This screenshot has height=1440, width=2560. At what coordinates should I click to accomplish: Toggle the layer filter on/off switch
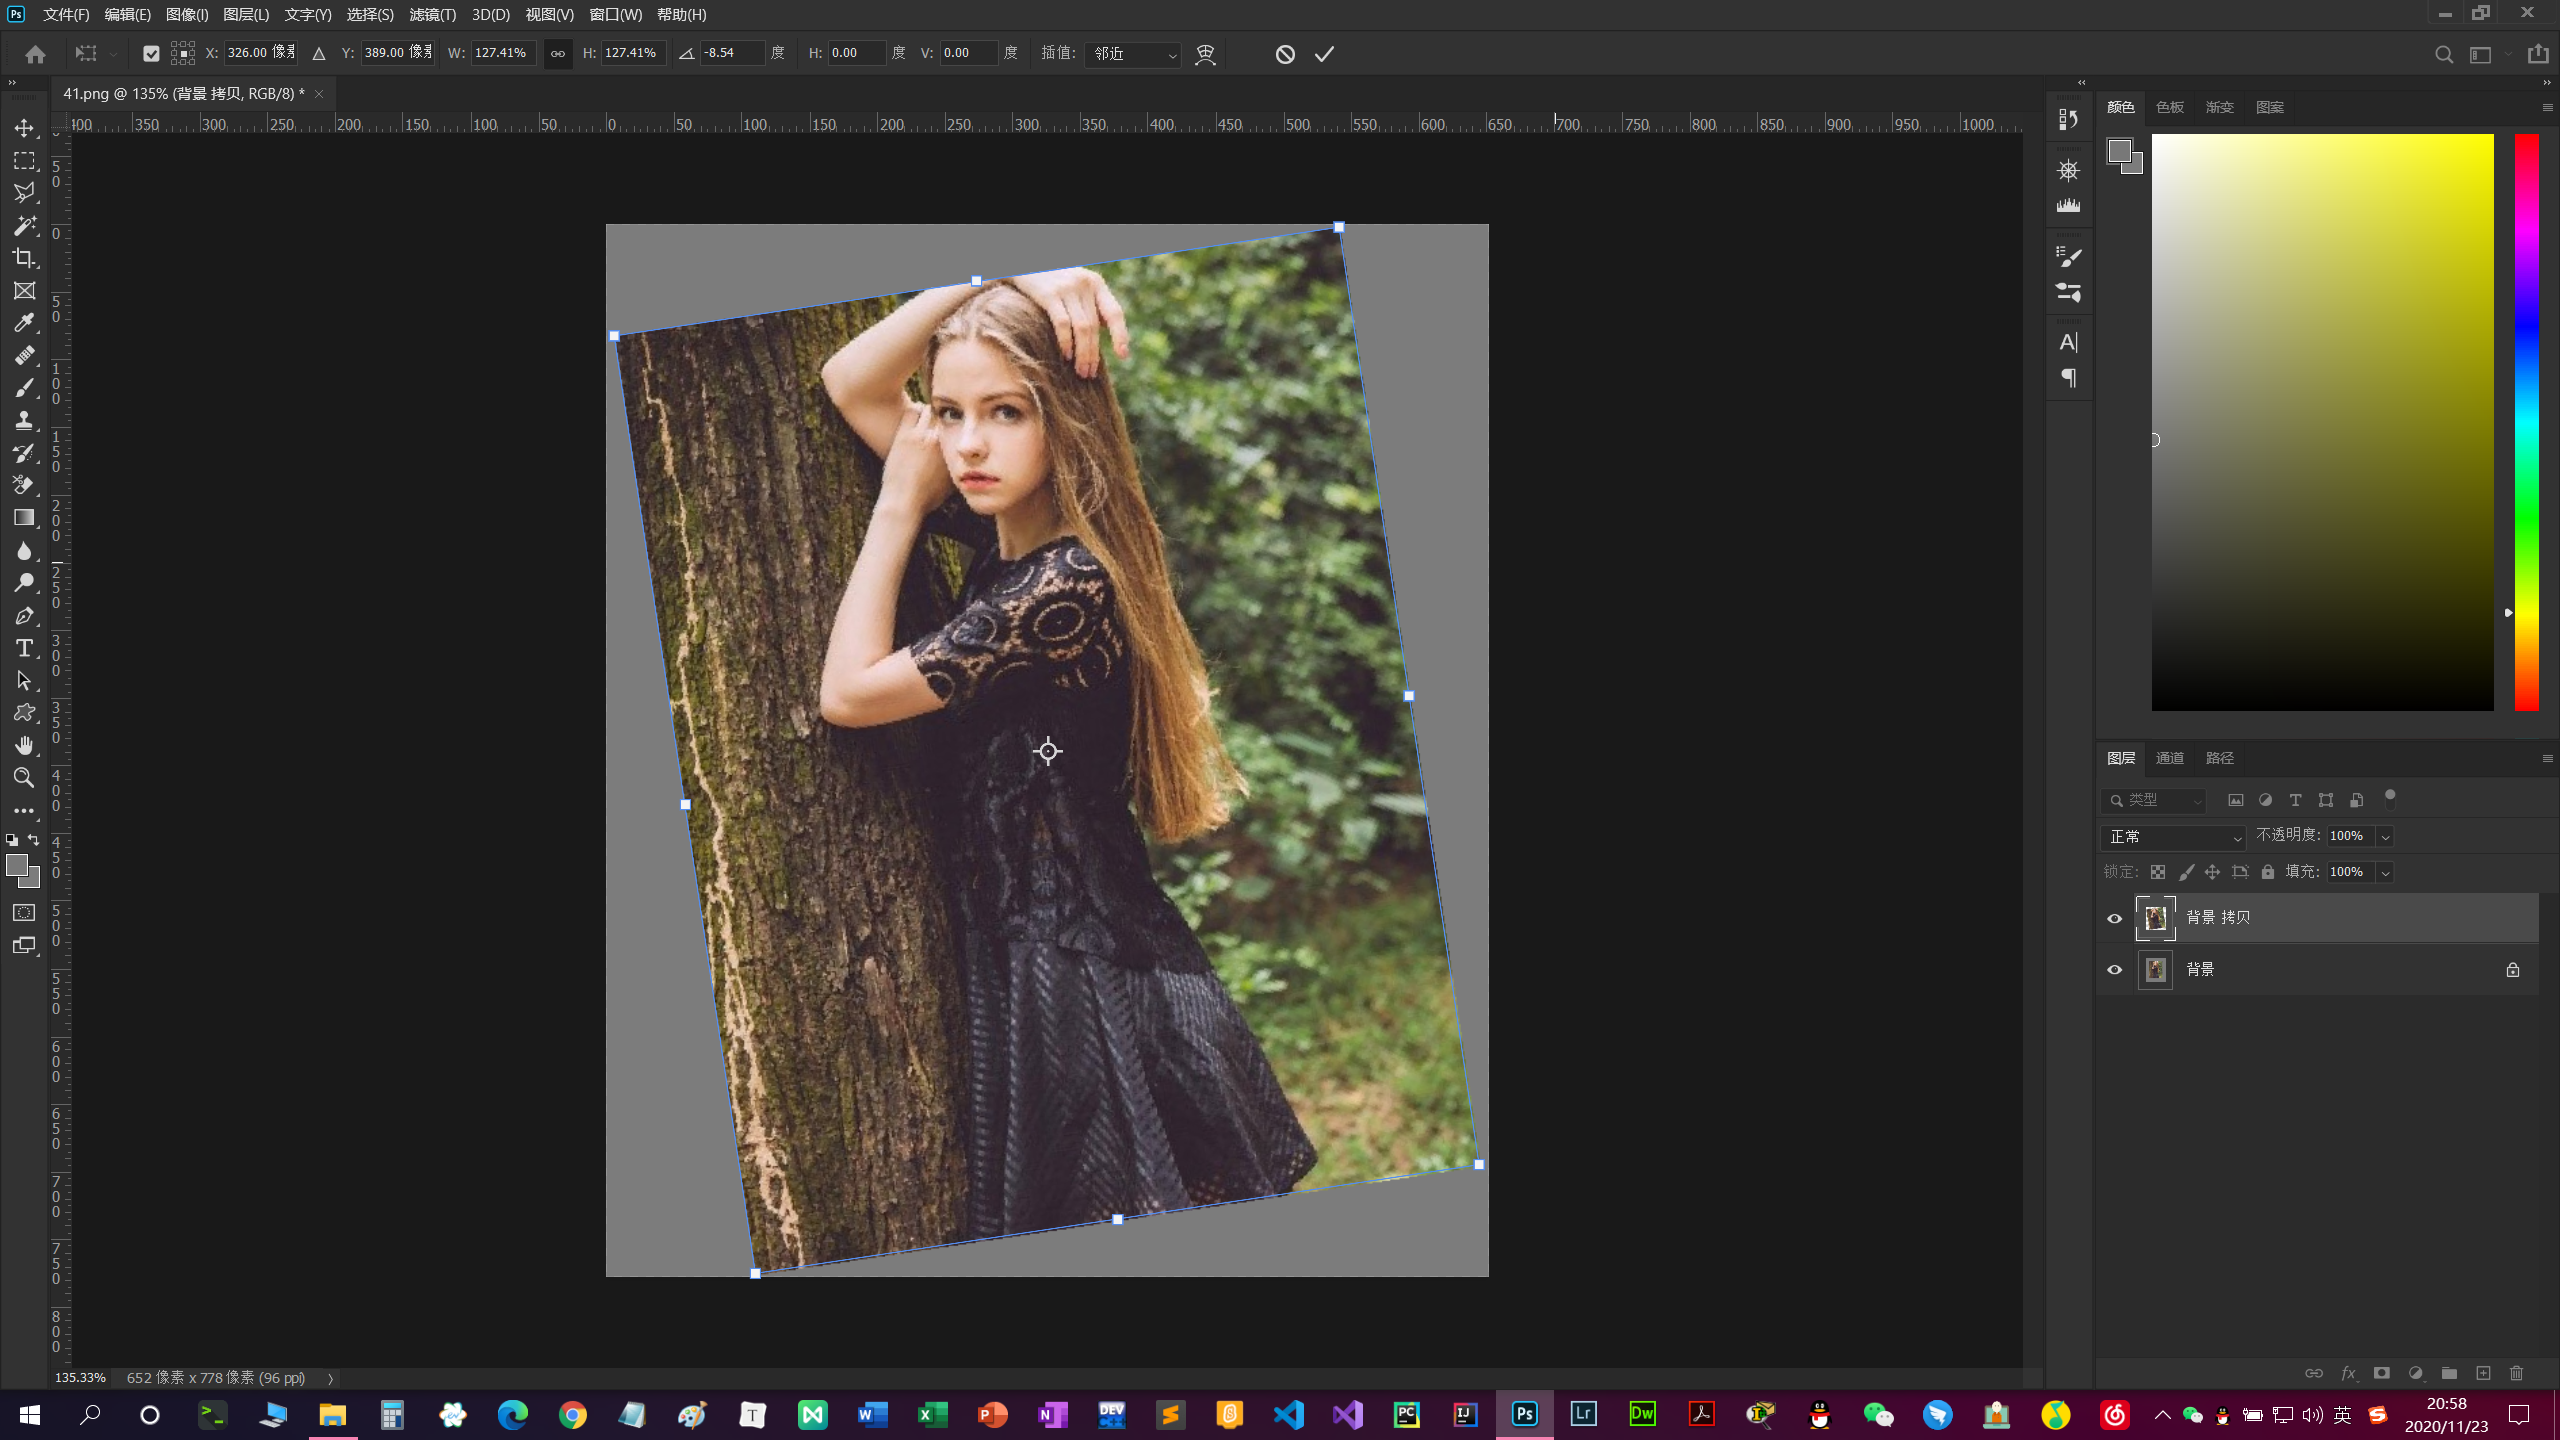pos(2390,798)
